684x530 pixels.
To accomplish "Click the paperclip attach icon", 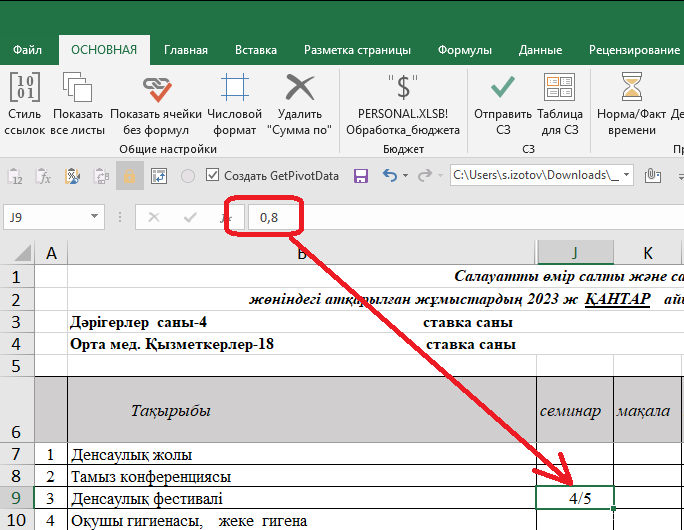I will (x=653, y=176).
